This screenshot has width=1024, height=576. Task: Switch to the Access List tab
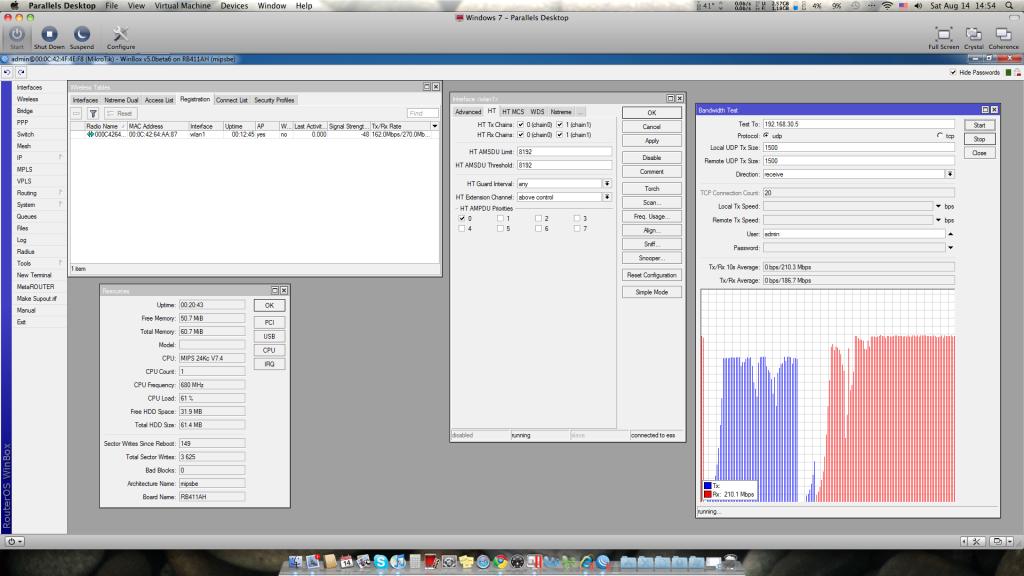point(159,100)
